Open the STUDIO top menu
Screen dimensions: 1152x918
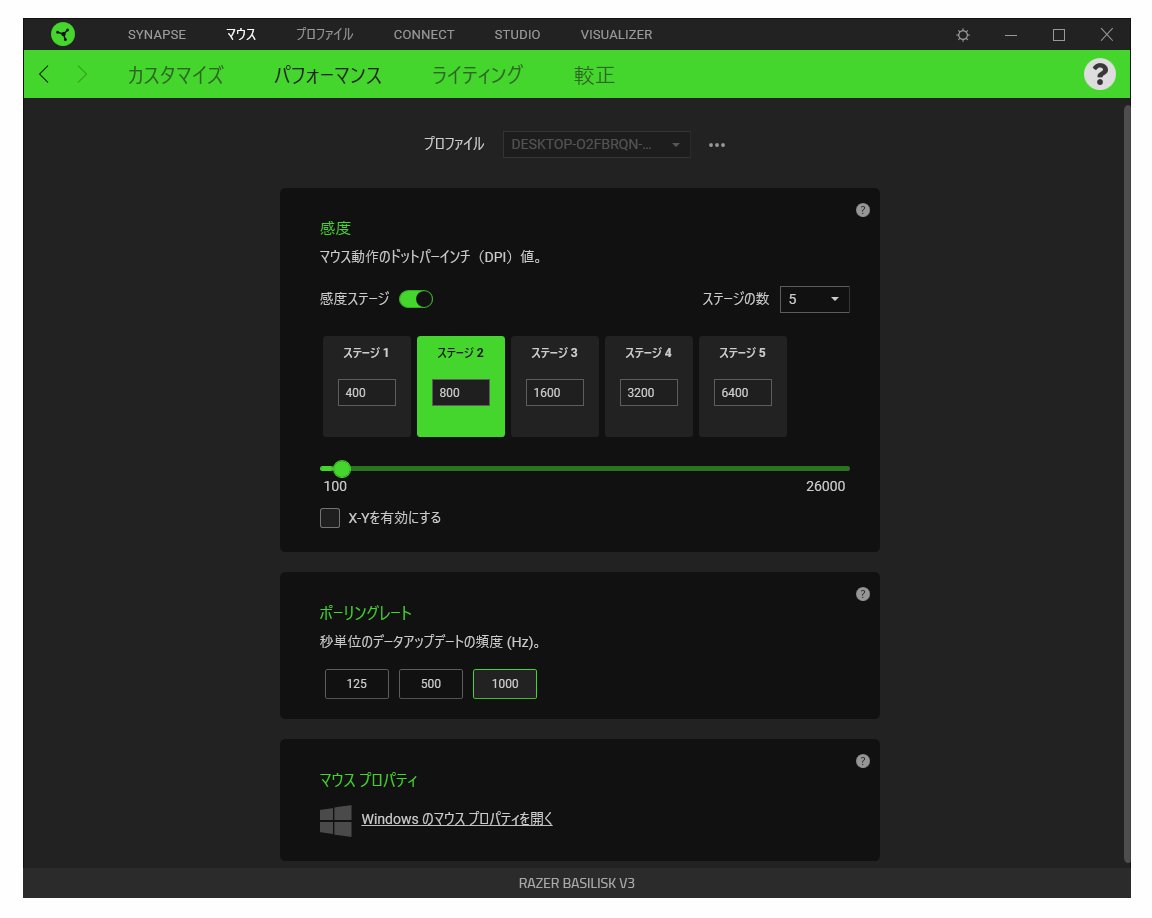coord(516,35)
